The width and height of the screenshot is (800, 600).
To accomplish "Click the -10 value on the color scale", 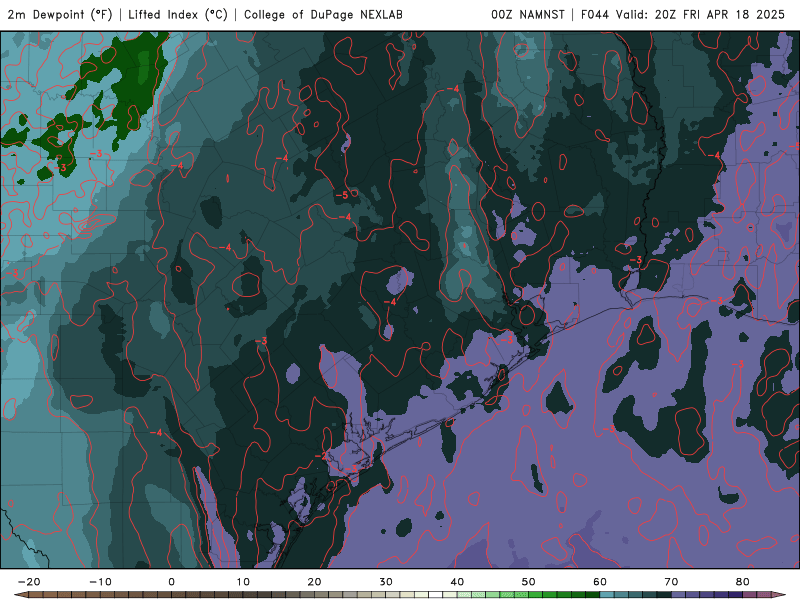I will pos(100,582).
